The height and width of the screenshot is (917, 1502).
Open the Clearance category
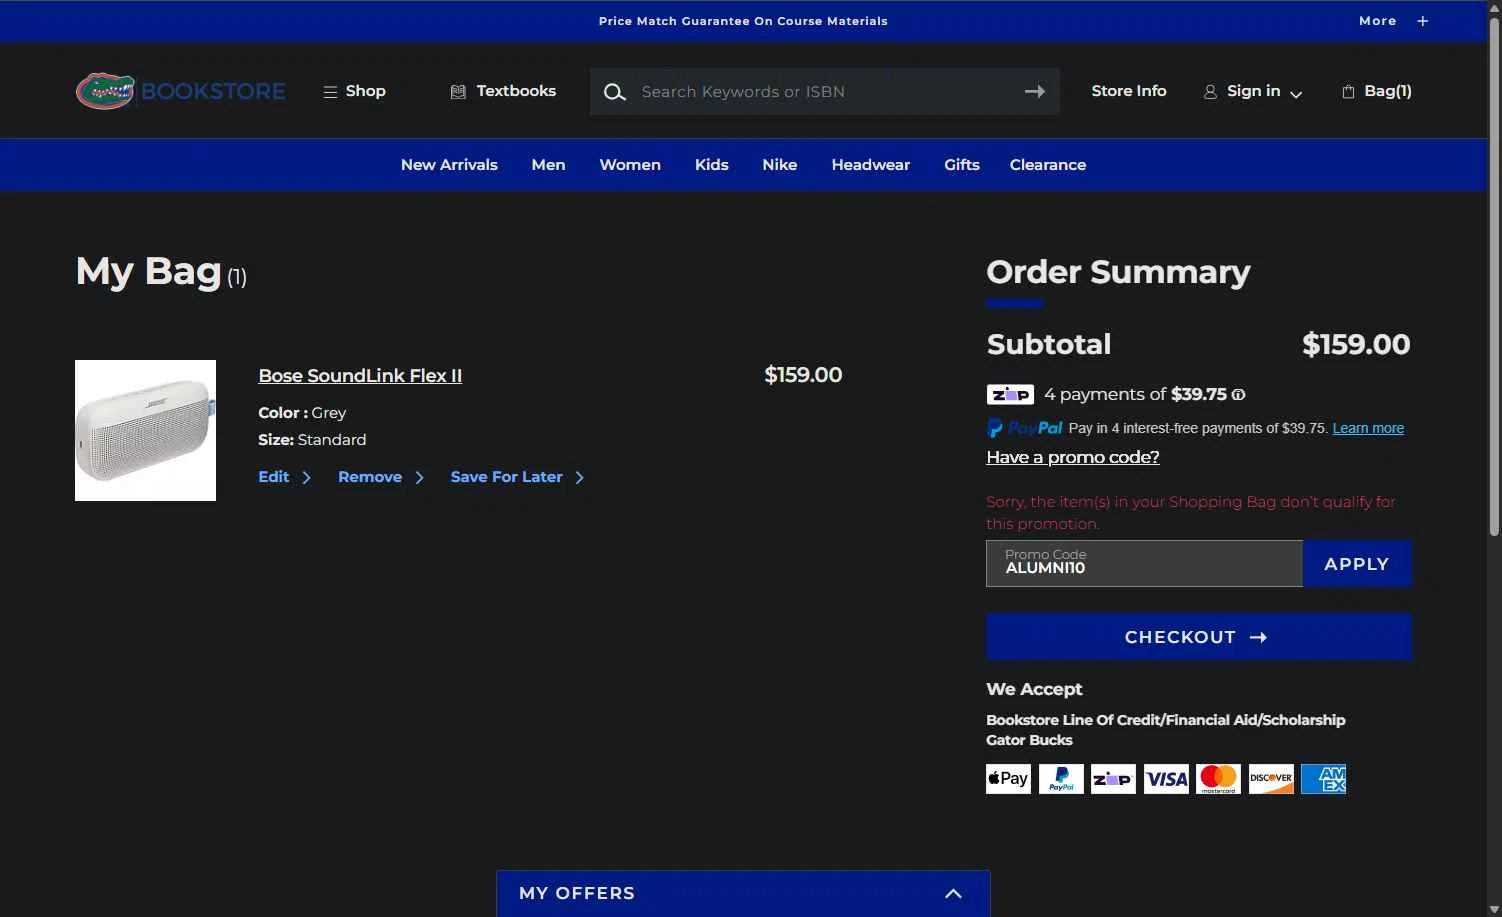pos(1048,165)
